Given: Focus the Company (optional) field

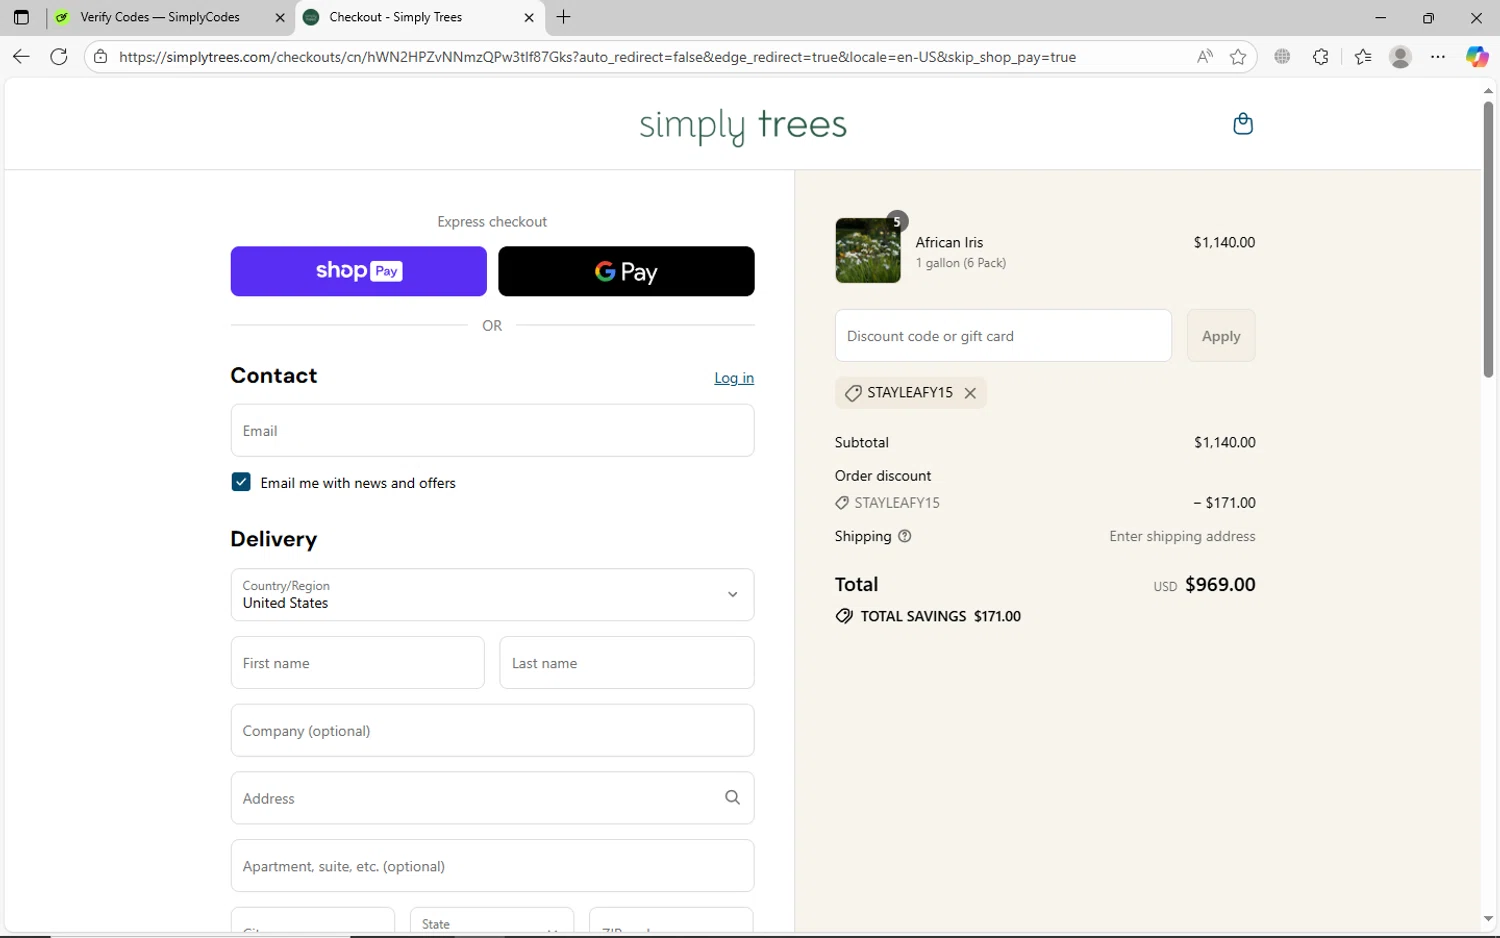Looking at the screenshot, I should pos(492,731).
